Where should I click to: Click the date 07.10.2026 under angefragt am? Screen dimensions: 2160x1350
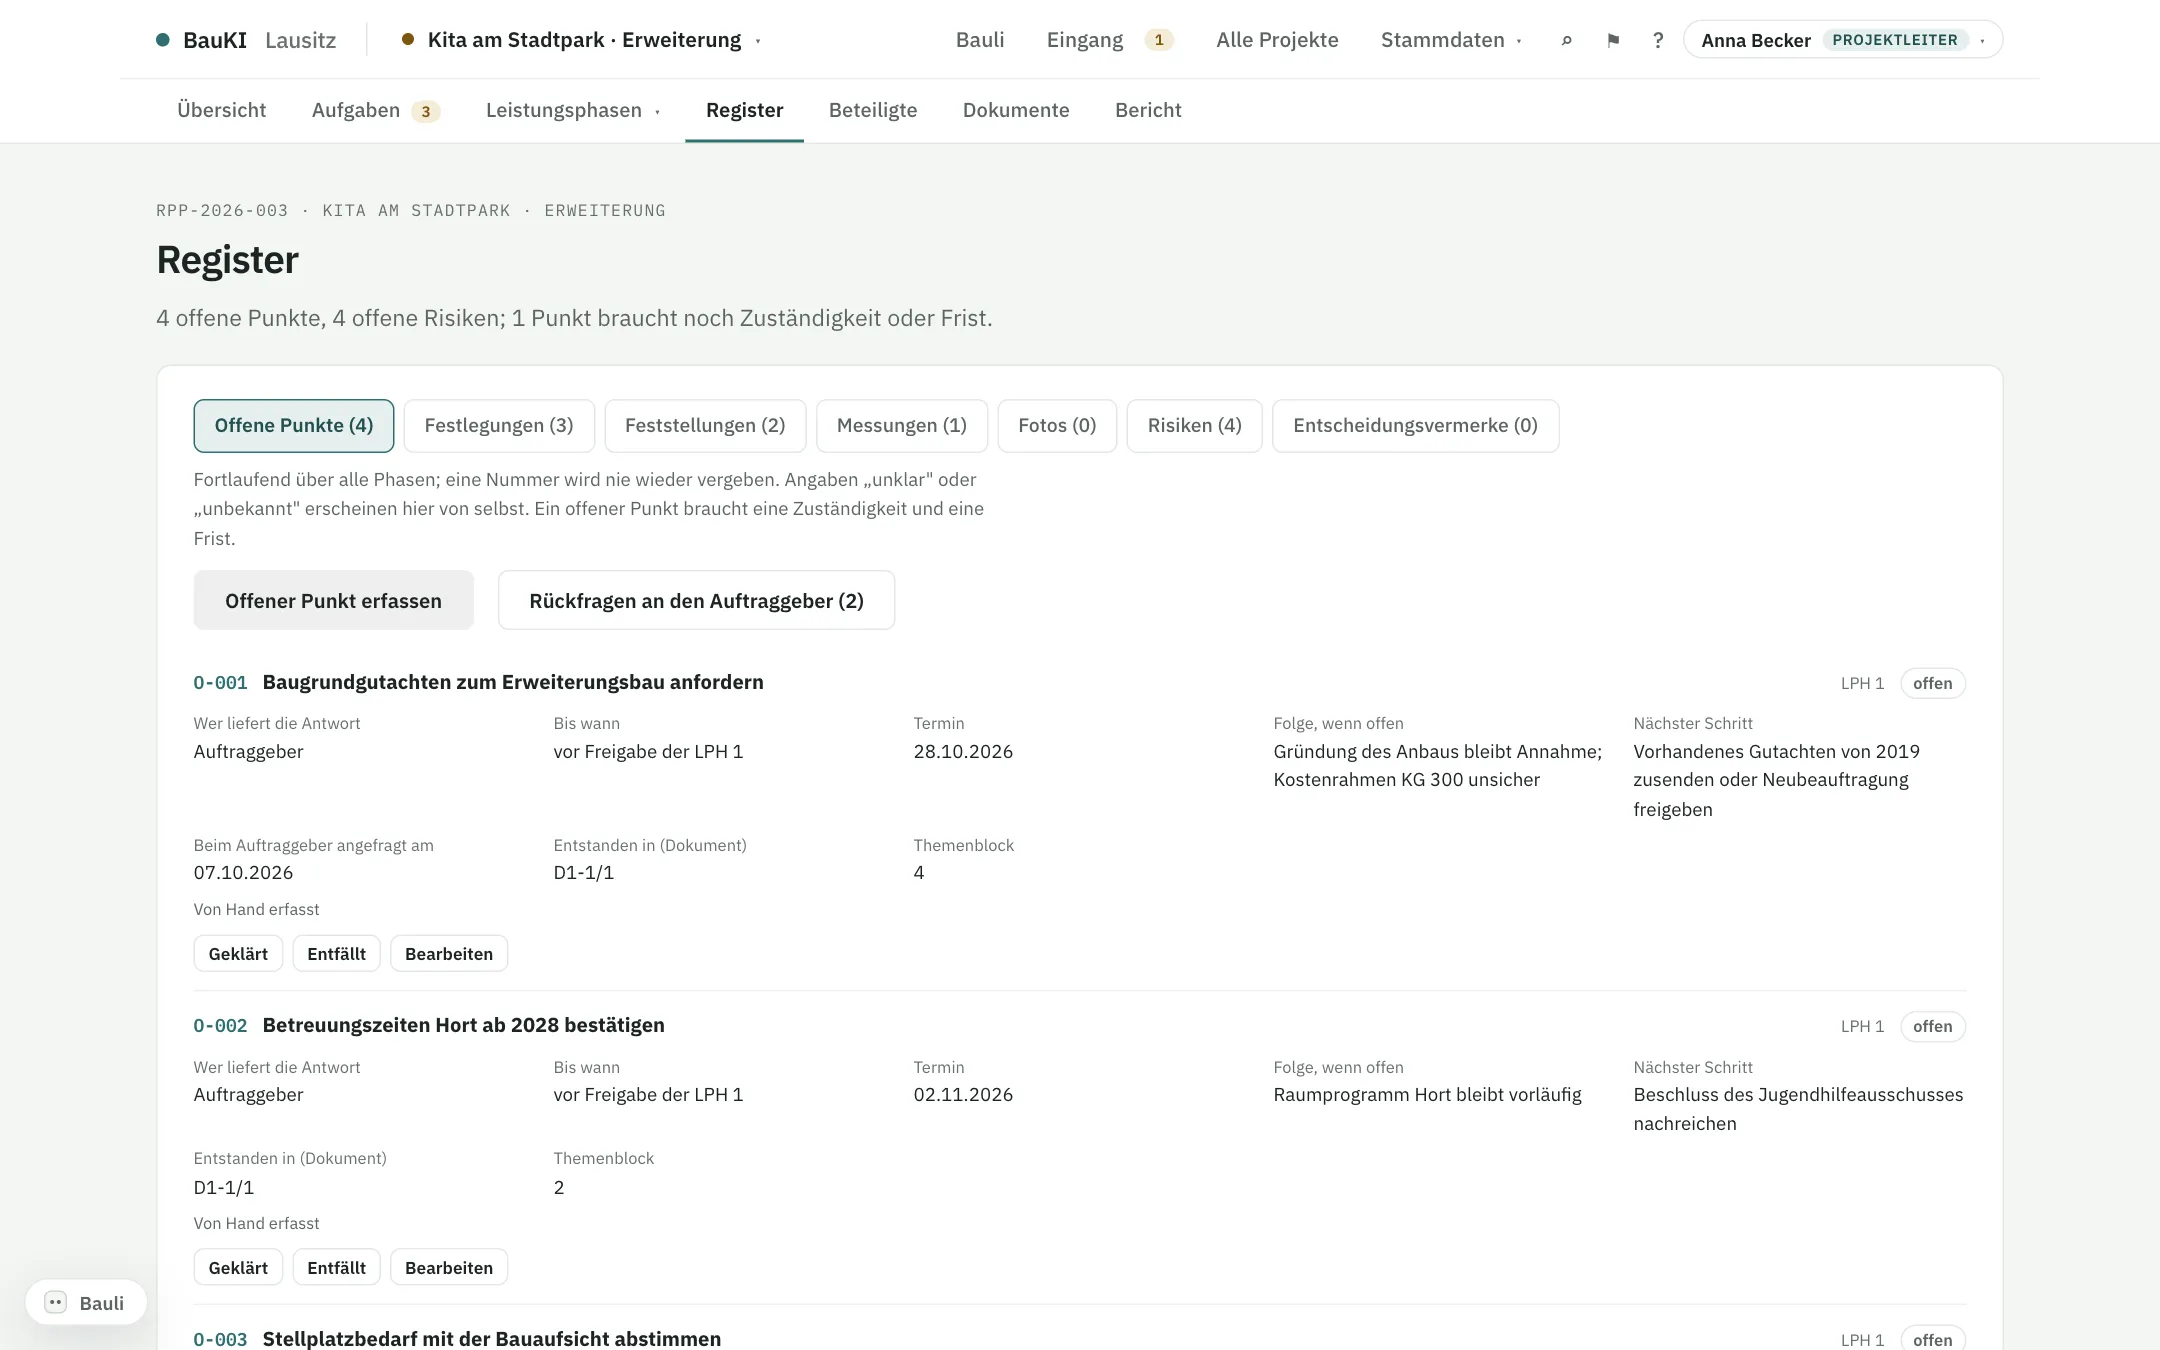[x=243, y=873]
